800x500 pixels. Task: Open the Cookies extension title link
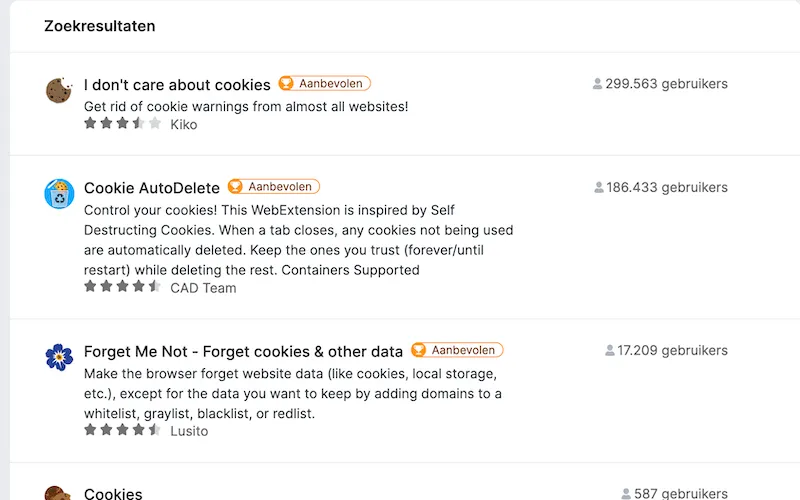click(x=113, y=493)
